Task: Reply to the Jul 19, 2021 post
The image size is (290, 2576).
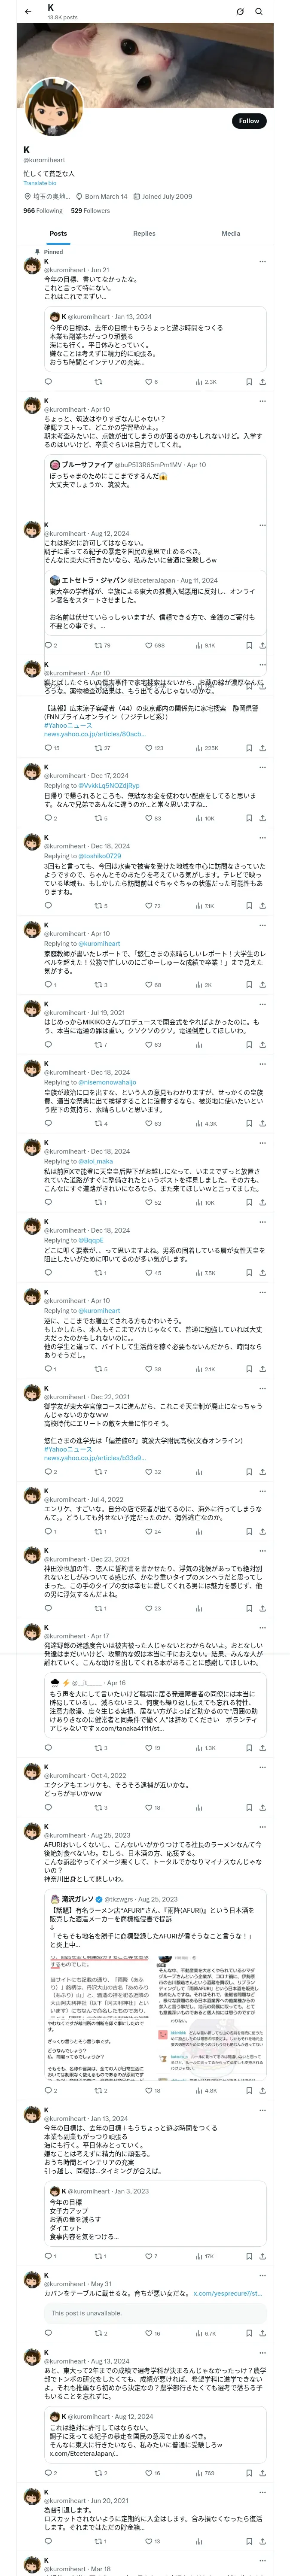Action: [x=48, y=1044]
